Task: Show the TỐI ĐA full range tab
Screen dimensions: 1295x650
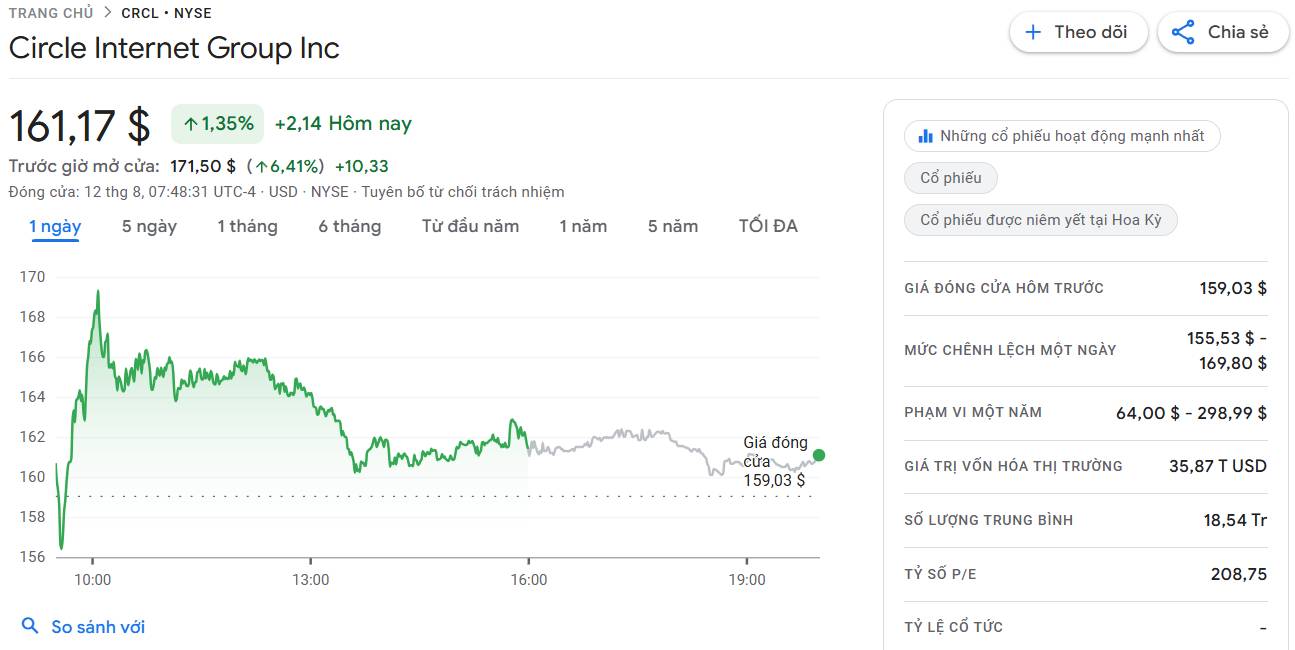Action: pos(768,226)
